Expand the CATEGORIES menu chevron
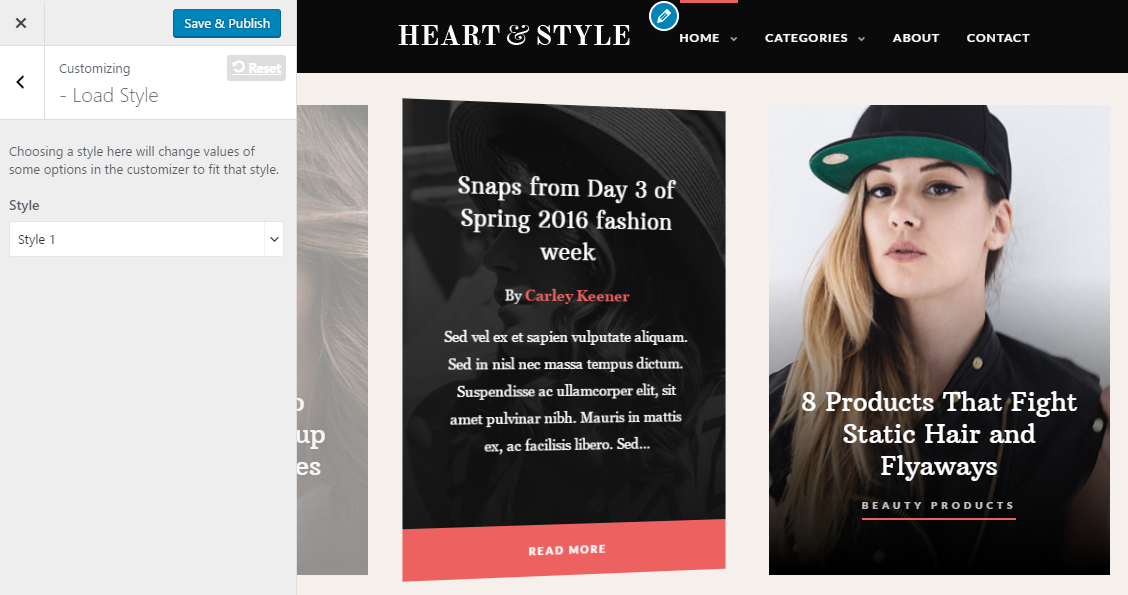The height and width of the screenshot is (595, 1128). point(861,39)
